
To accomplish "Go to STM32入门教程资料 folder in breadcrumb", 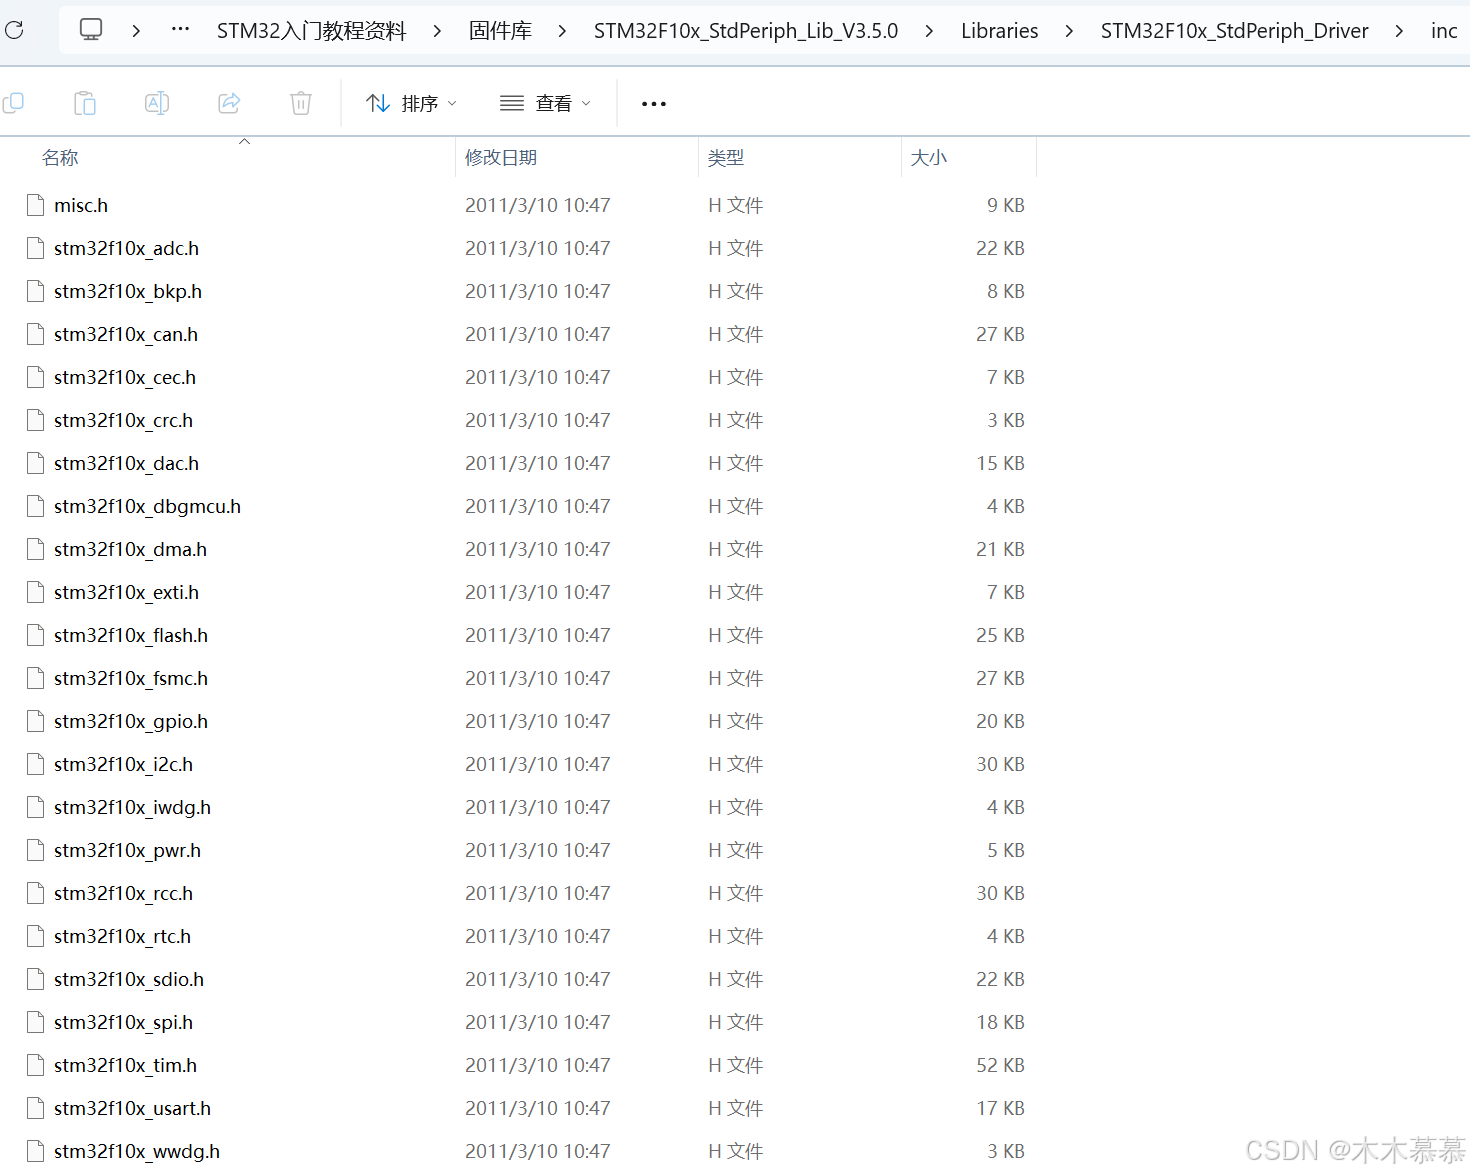I will click(x=312, y=31).
